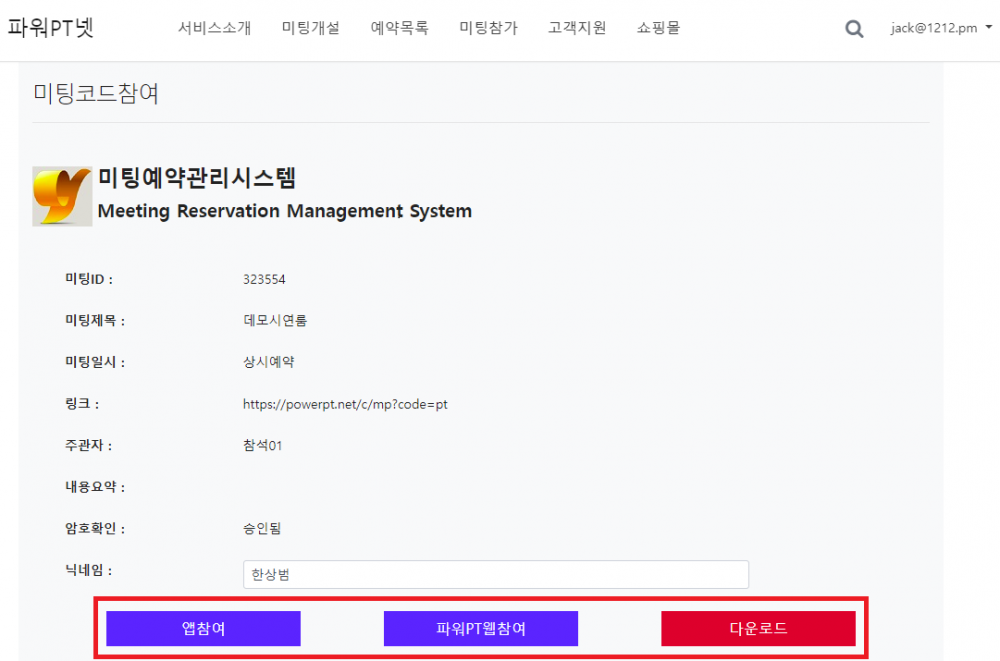Click the 링크 label
The image size is (1000, 661).
(x=82, y=404)
